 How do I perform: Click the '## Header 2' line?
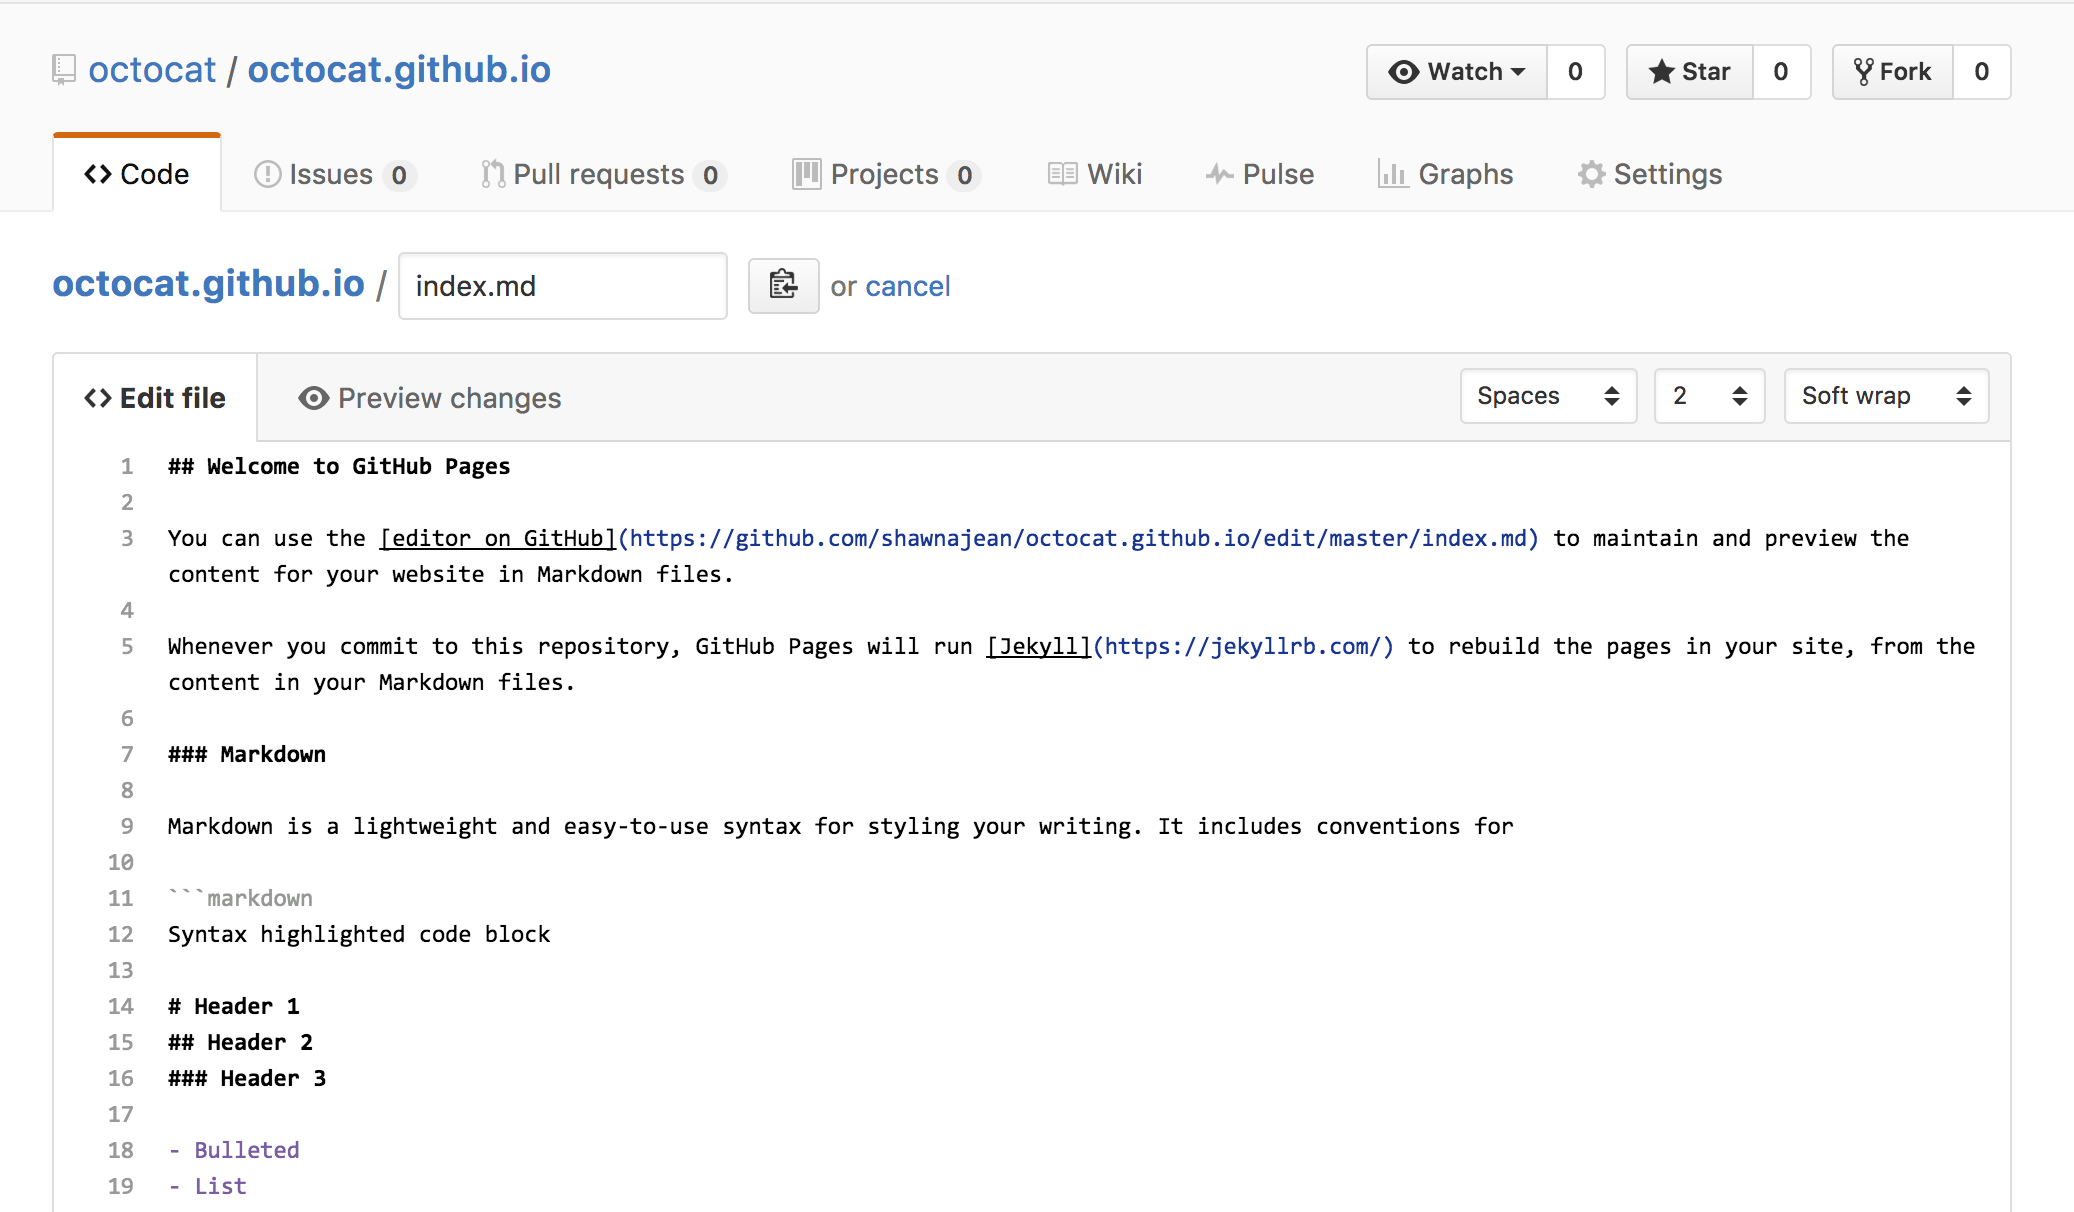click(x=240, y=1042)
